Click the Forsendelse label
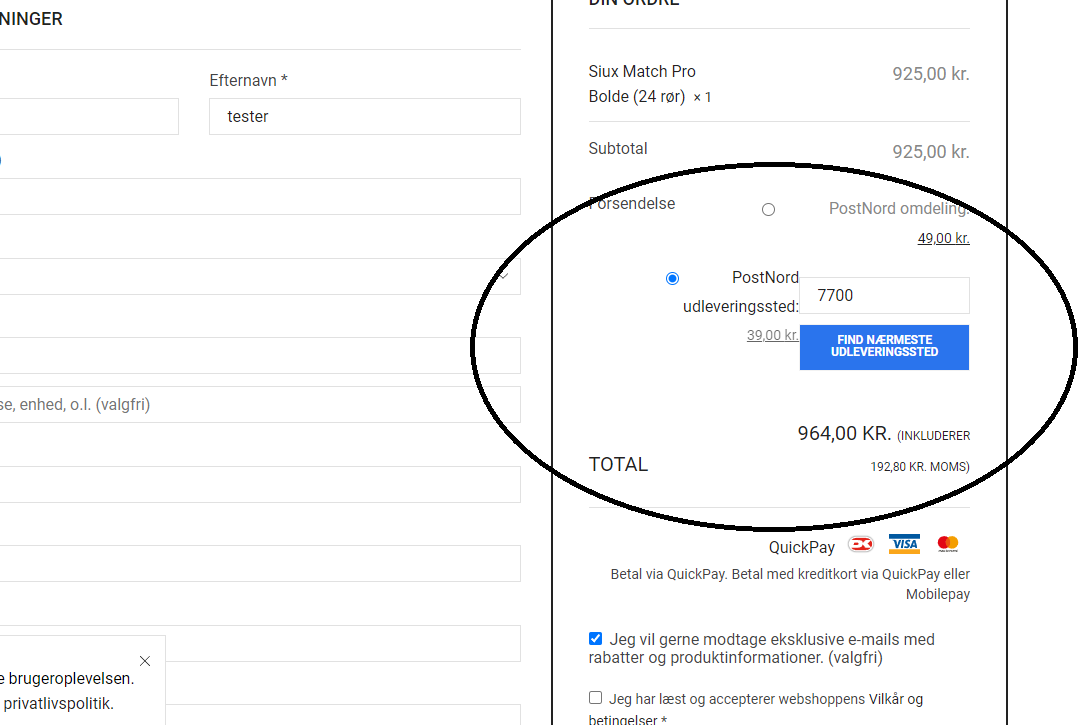This screenshot has width=1079, height=725. [632, 204]
